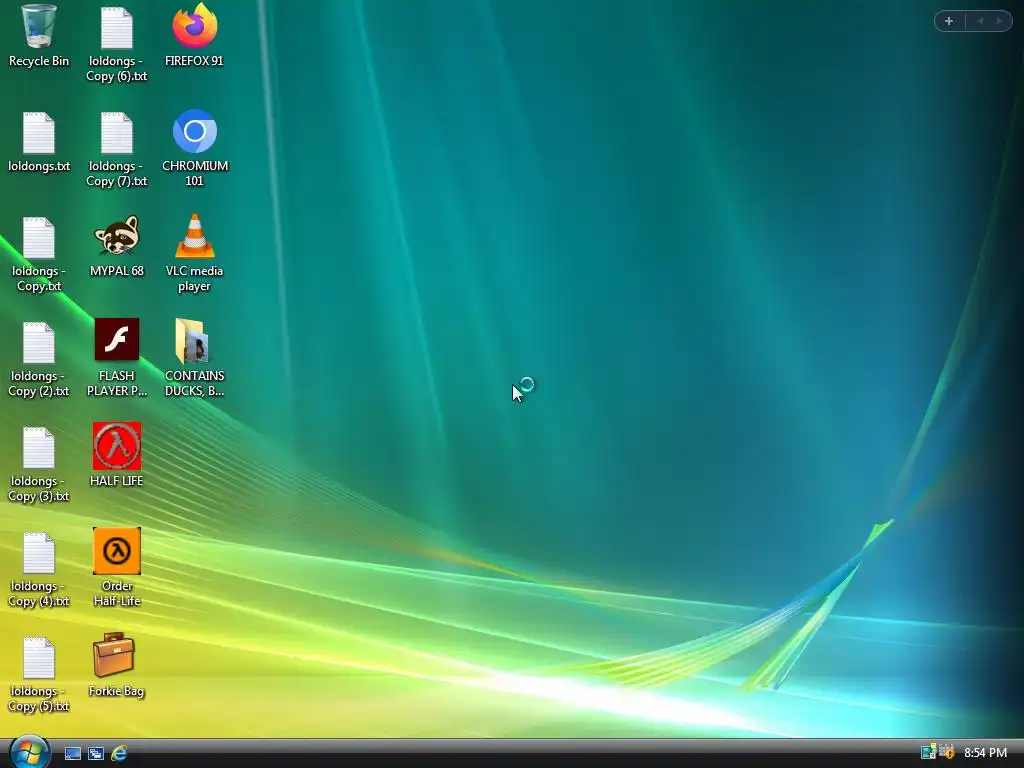Select the loldongs - Copy (2).txt file
Screen dimensions: 1024x768
tap(39, 359)
